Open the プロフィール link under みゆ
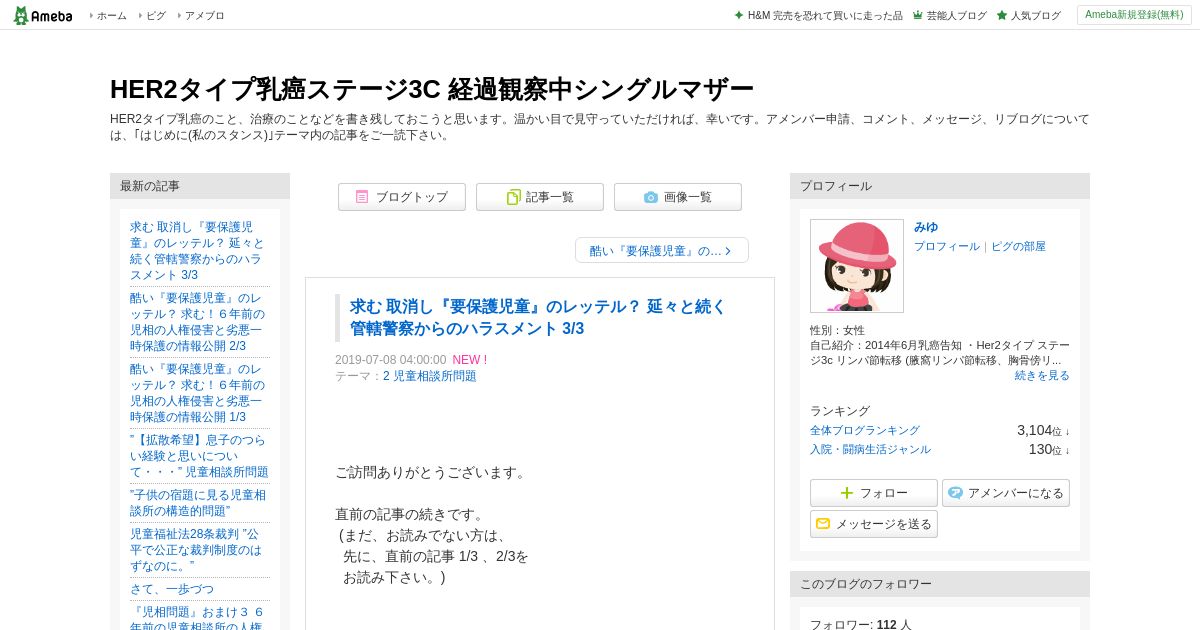Screen dimensions: 1200x630 click(x=947, y=246)
